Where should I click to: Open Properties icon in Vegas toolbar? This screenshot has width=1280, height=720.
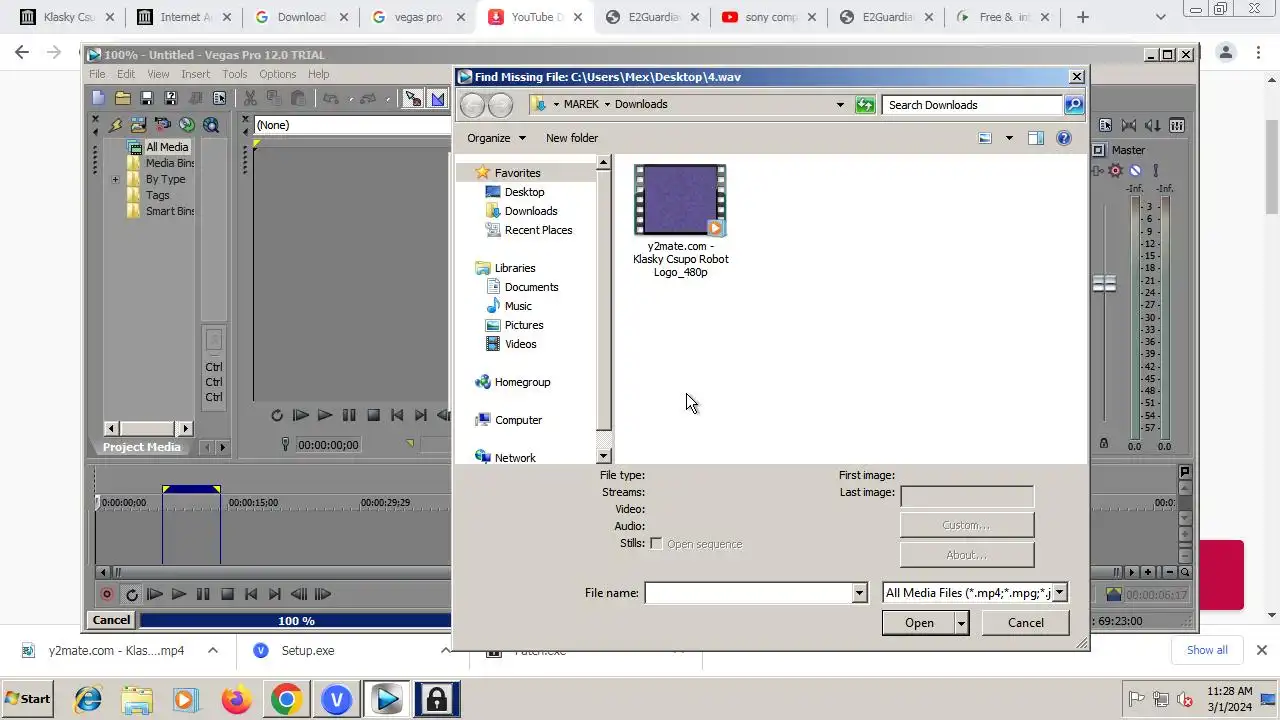point(220,98)
